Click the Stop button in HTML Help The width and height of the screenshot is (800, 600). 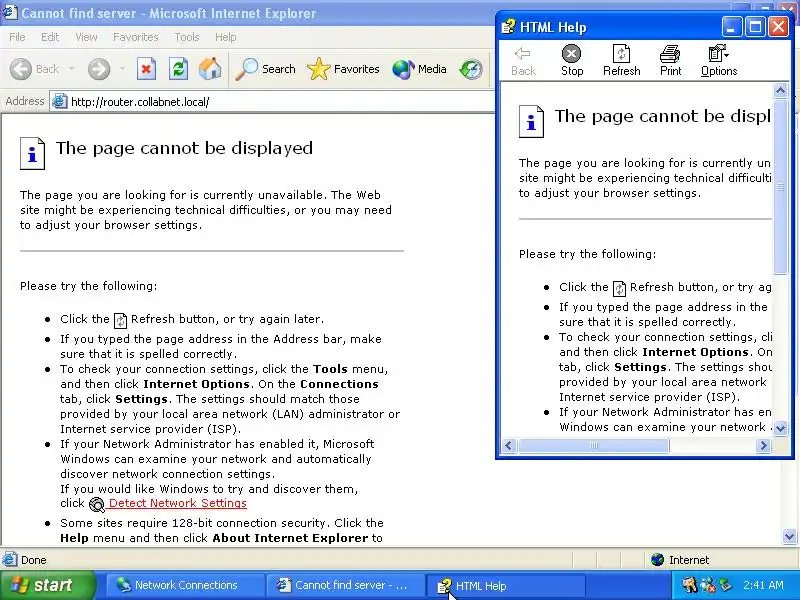(572, 61)
